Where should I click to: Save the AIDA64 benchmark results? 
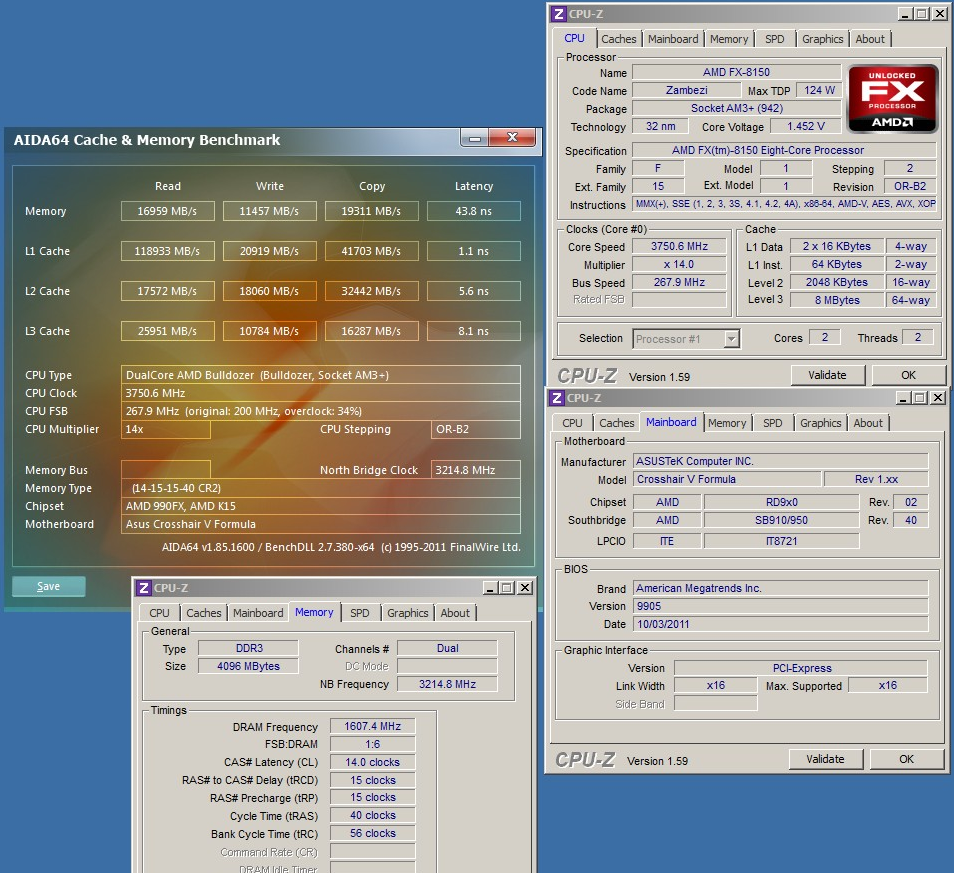point(49,586)
